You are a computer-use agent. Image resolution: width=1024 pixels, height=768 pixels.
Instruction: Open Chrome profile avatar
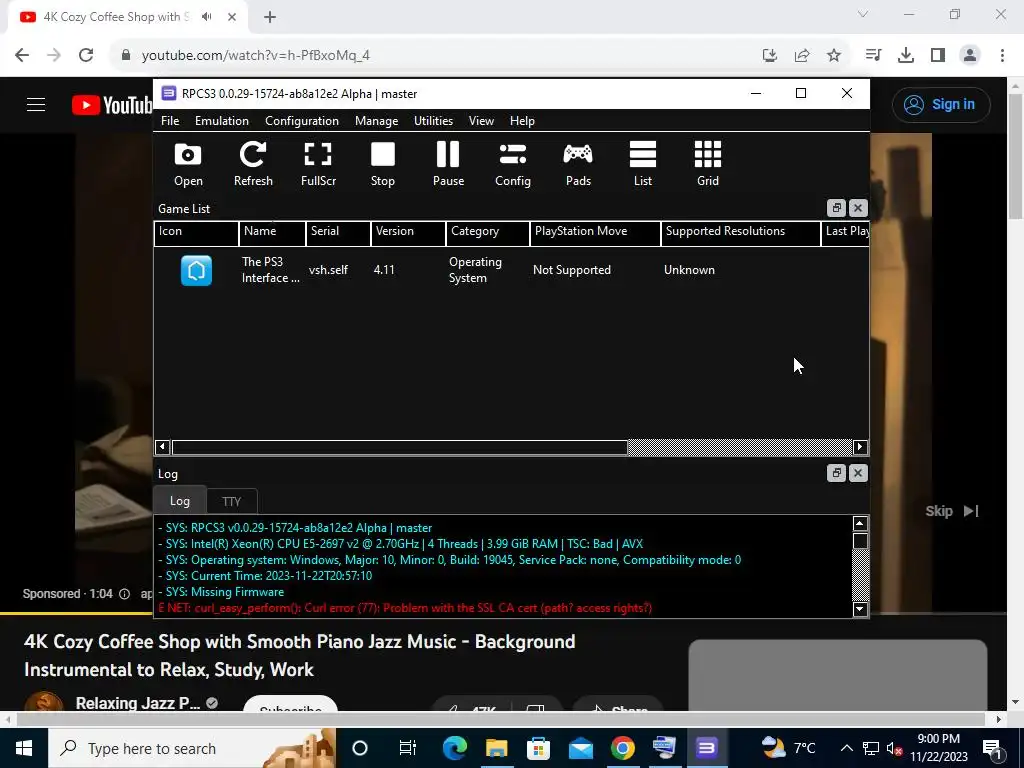970,56
